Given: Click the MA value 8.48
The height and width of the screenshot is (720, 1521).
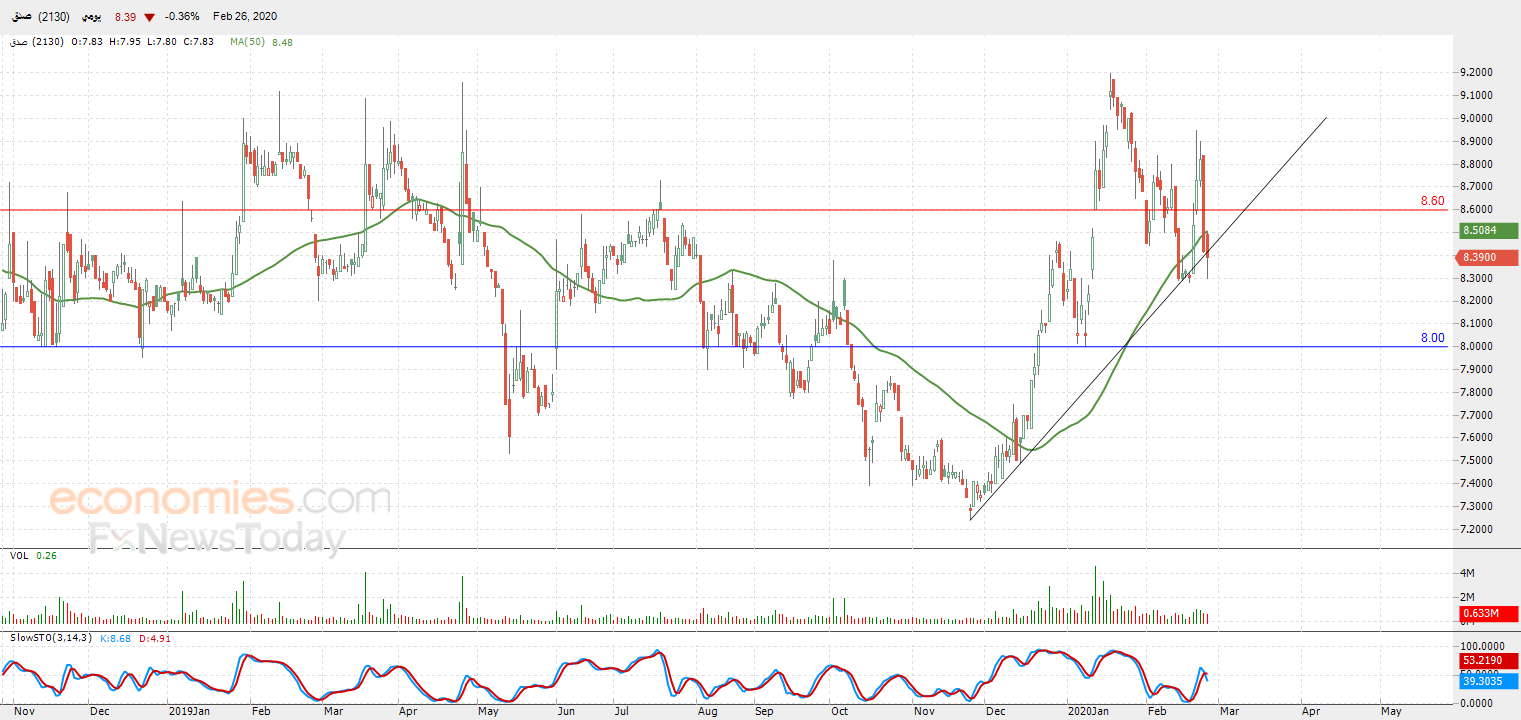Looking at the screenshot, I should [282, 42].
